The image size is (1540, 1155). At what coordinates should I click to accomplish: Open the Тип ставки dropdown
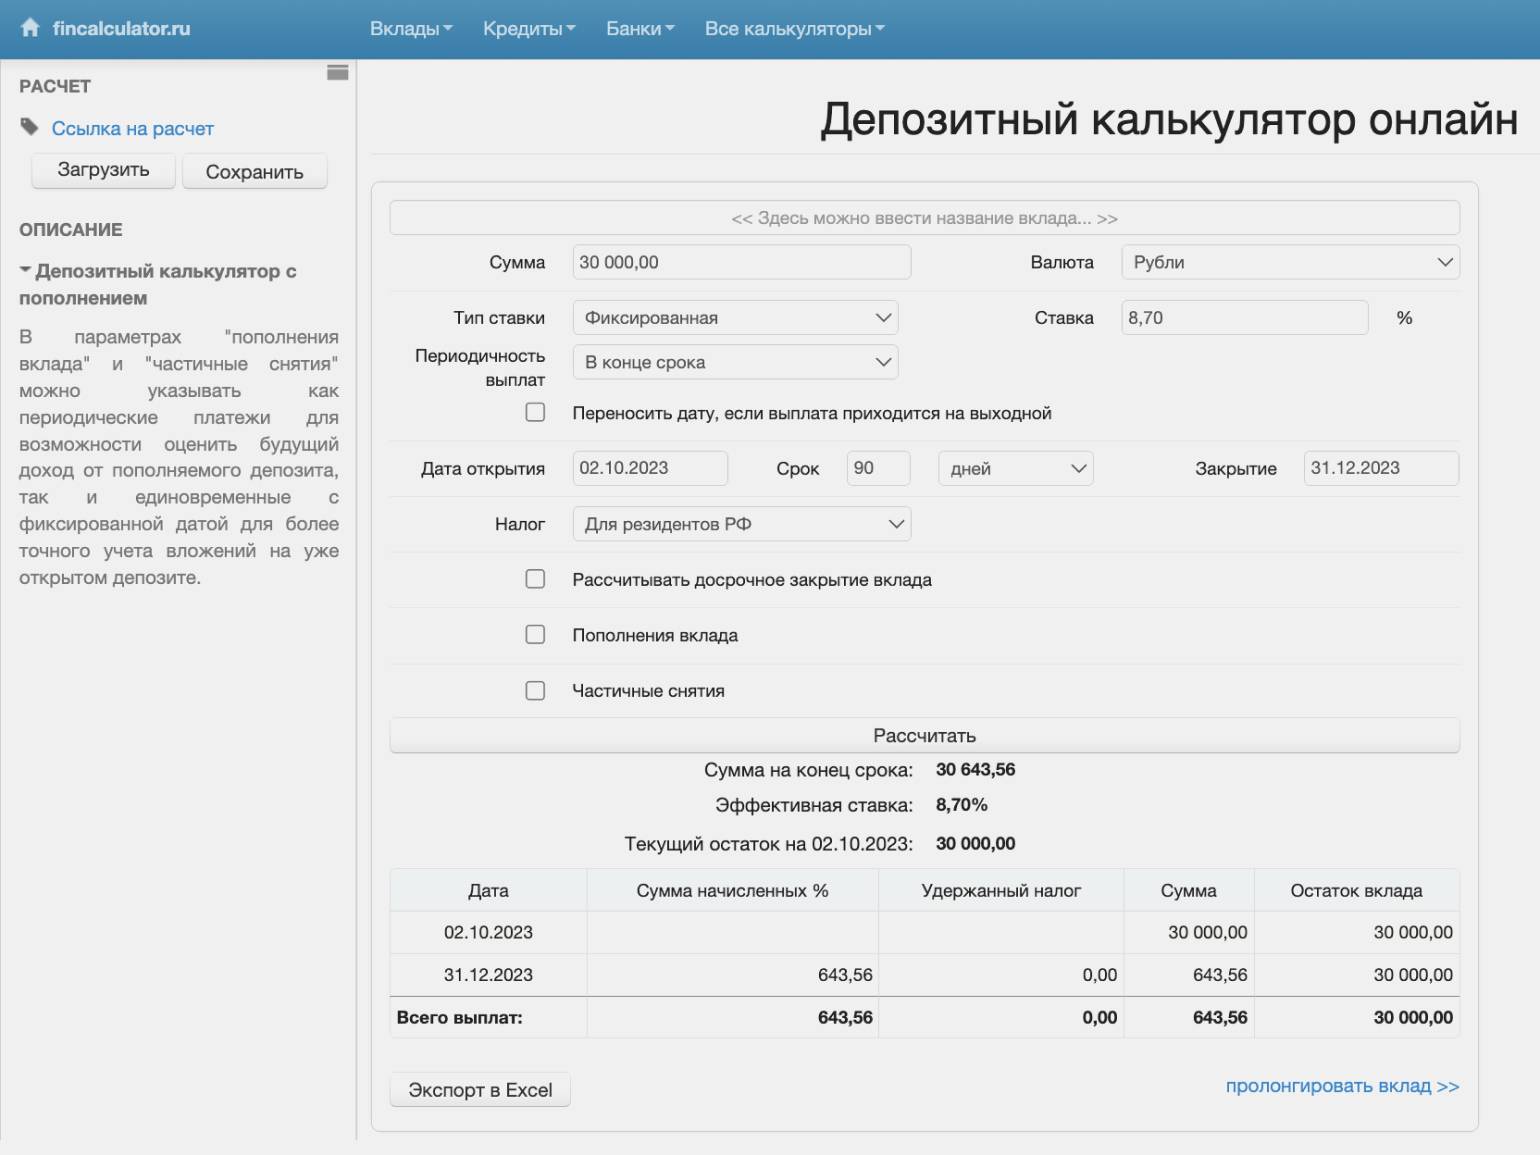(735, 318)
